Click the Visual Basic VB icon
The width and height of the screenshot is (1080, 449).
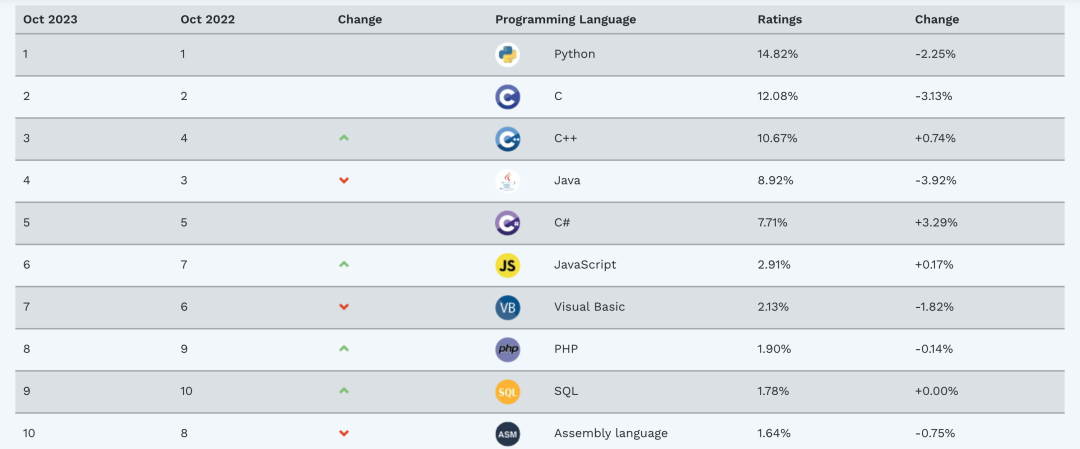click(507, 307)
